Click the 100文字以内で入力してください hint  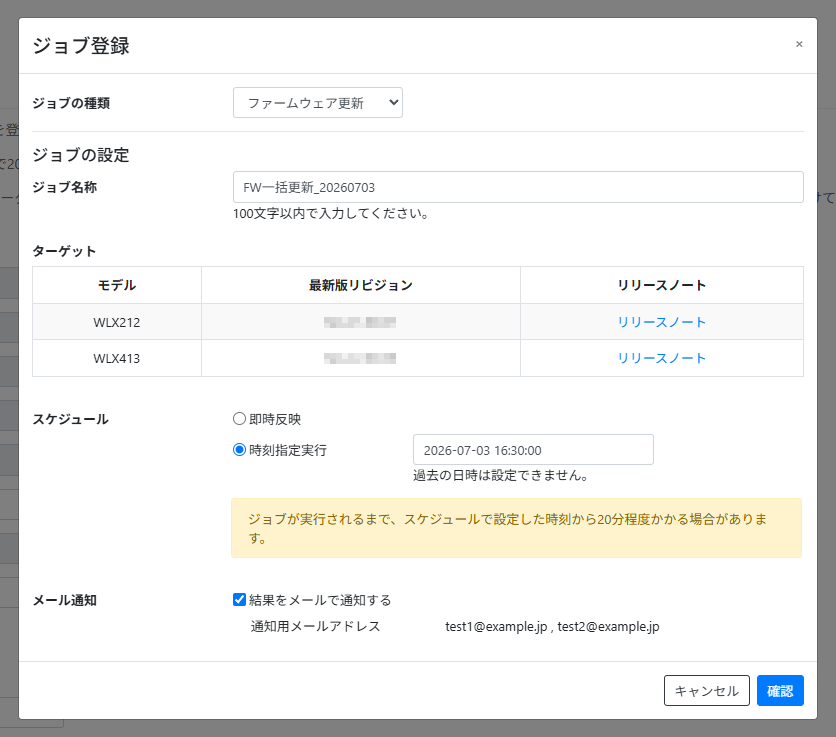[331, 214]
